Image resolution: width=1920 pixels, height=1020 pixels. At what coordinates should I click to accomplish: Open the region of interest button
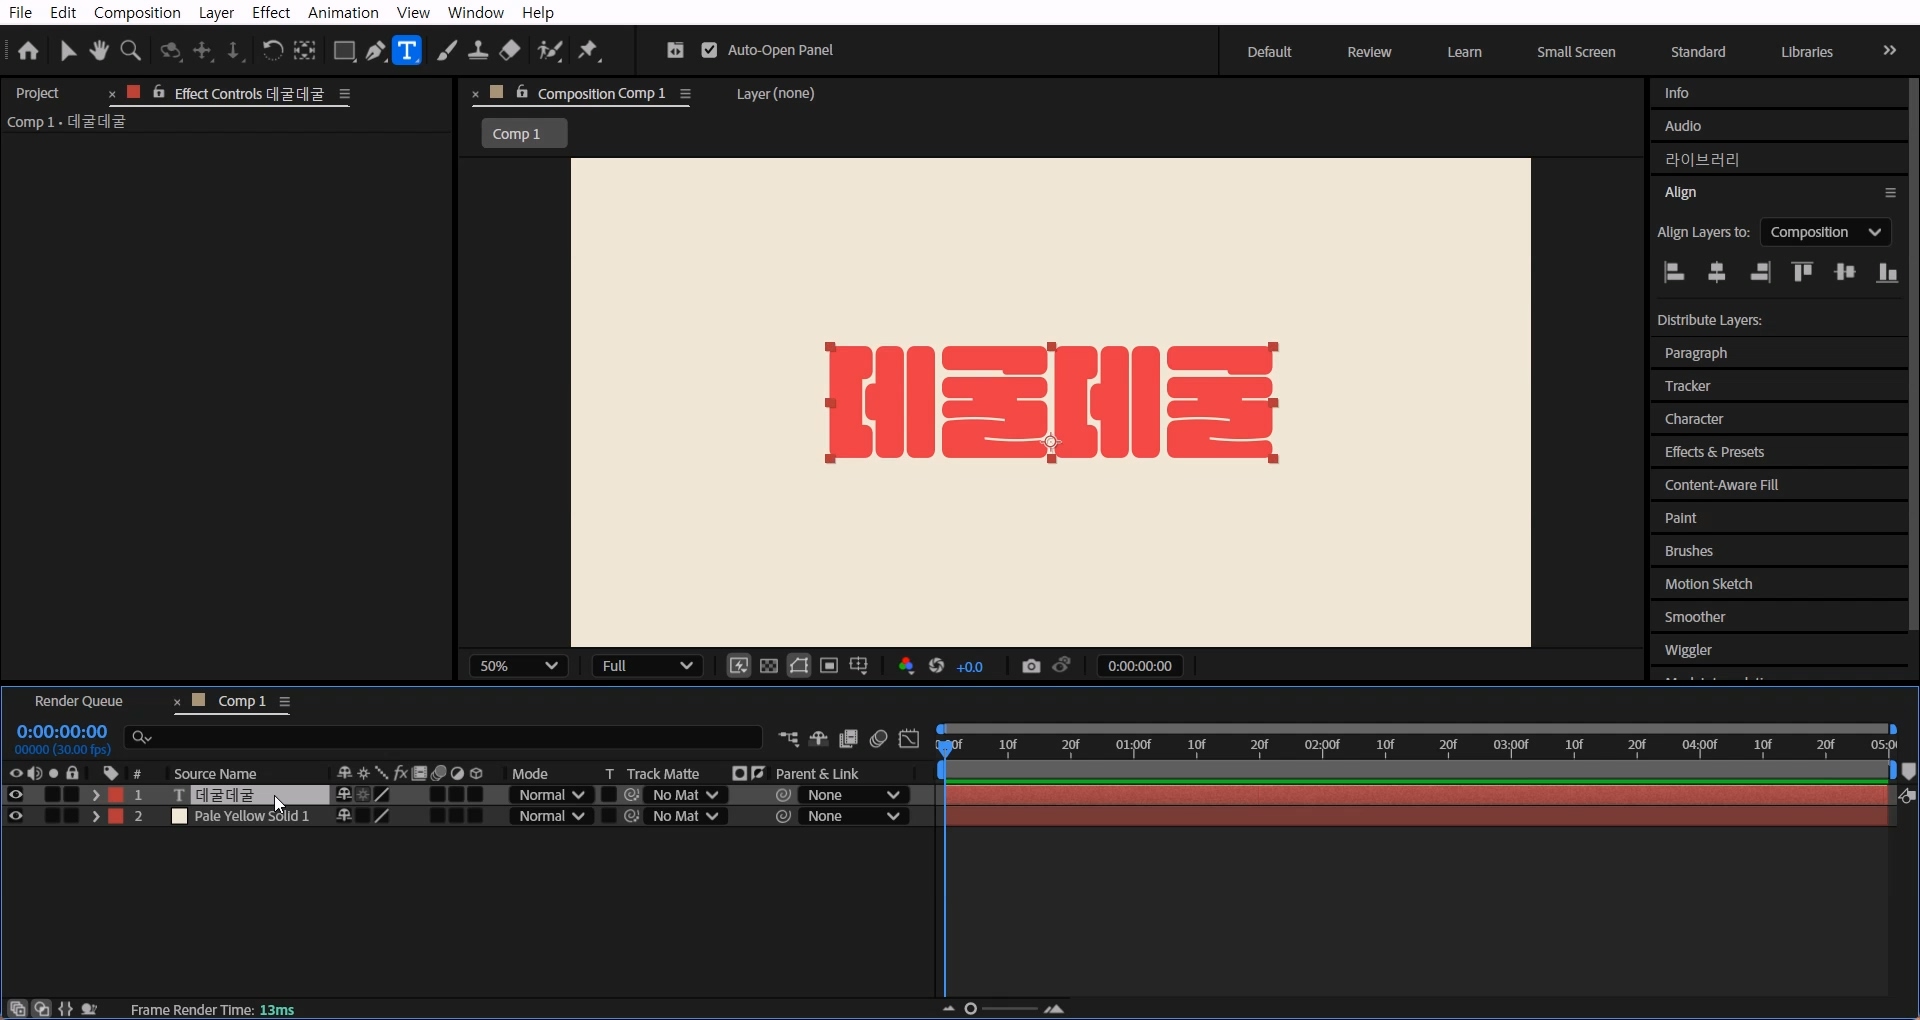click(x=829, y=666)
